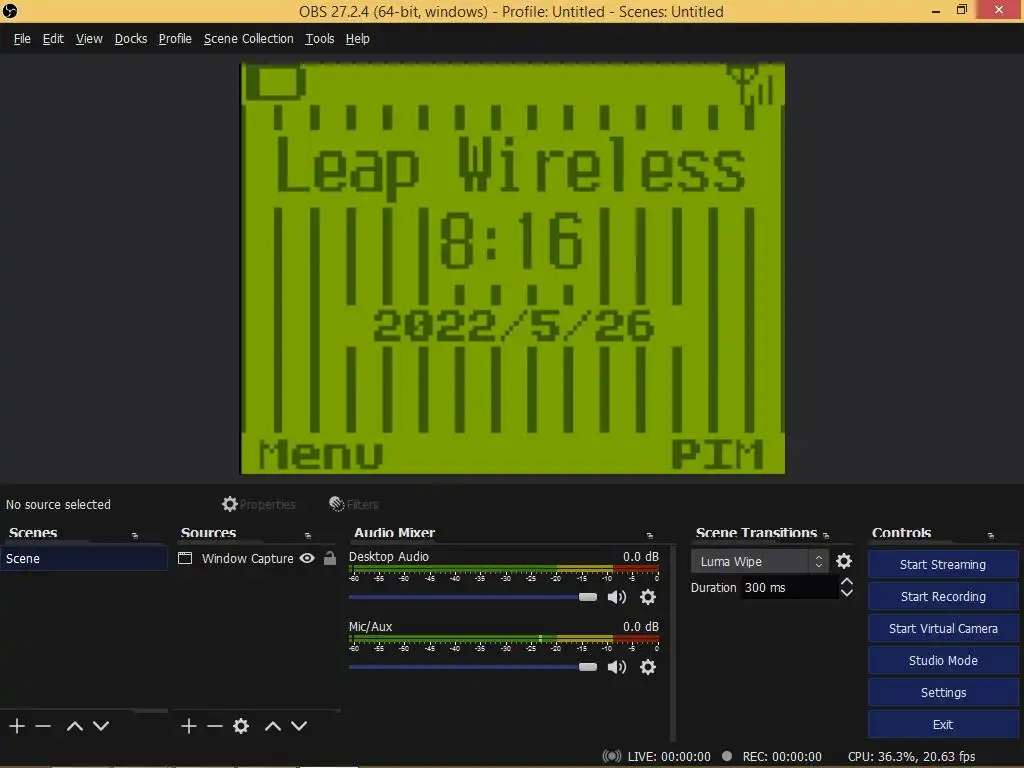
Task: Adjust the Desktop Audio volume slider
Action: point(473,597)
